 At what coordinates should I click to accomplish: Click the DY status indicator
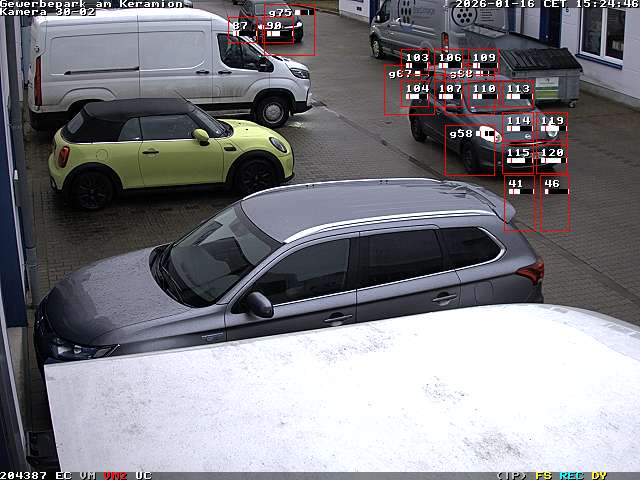click(x=599, y=475)
